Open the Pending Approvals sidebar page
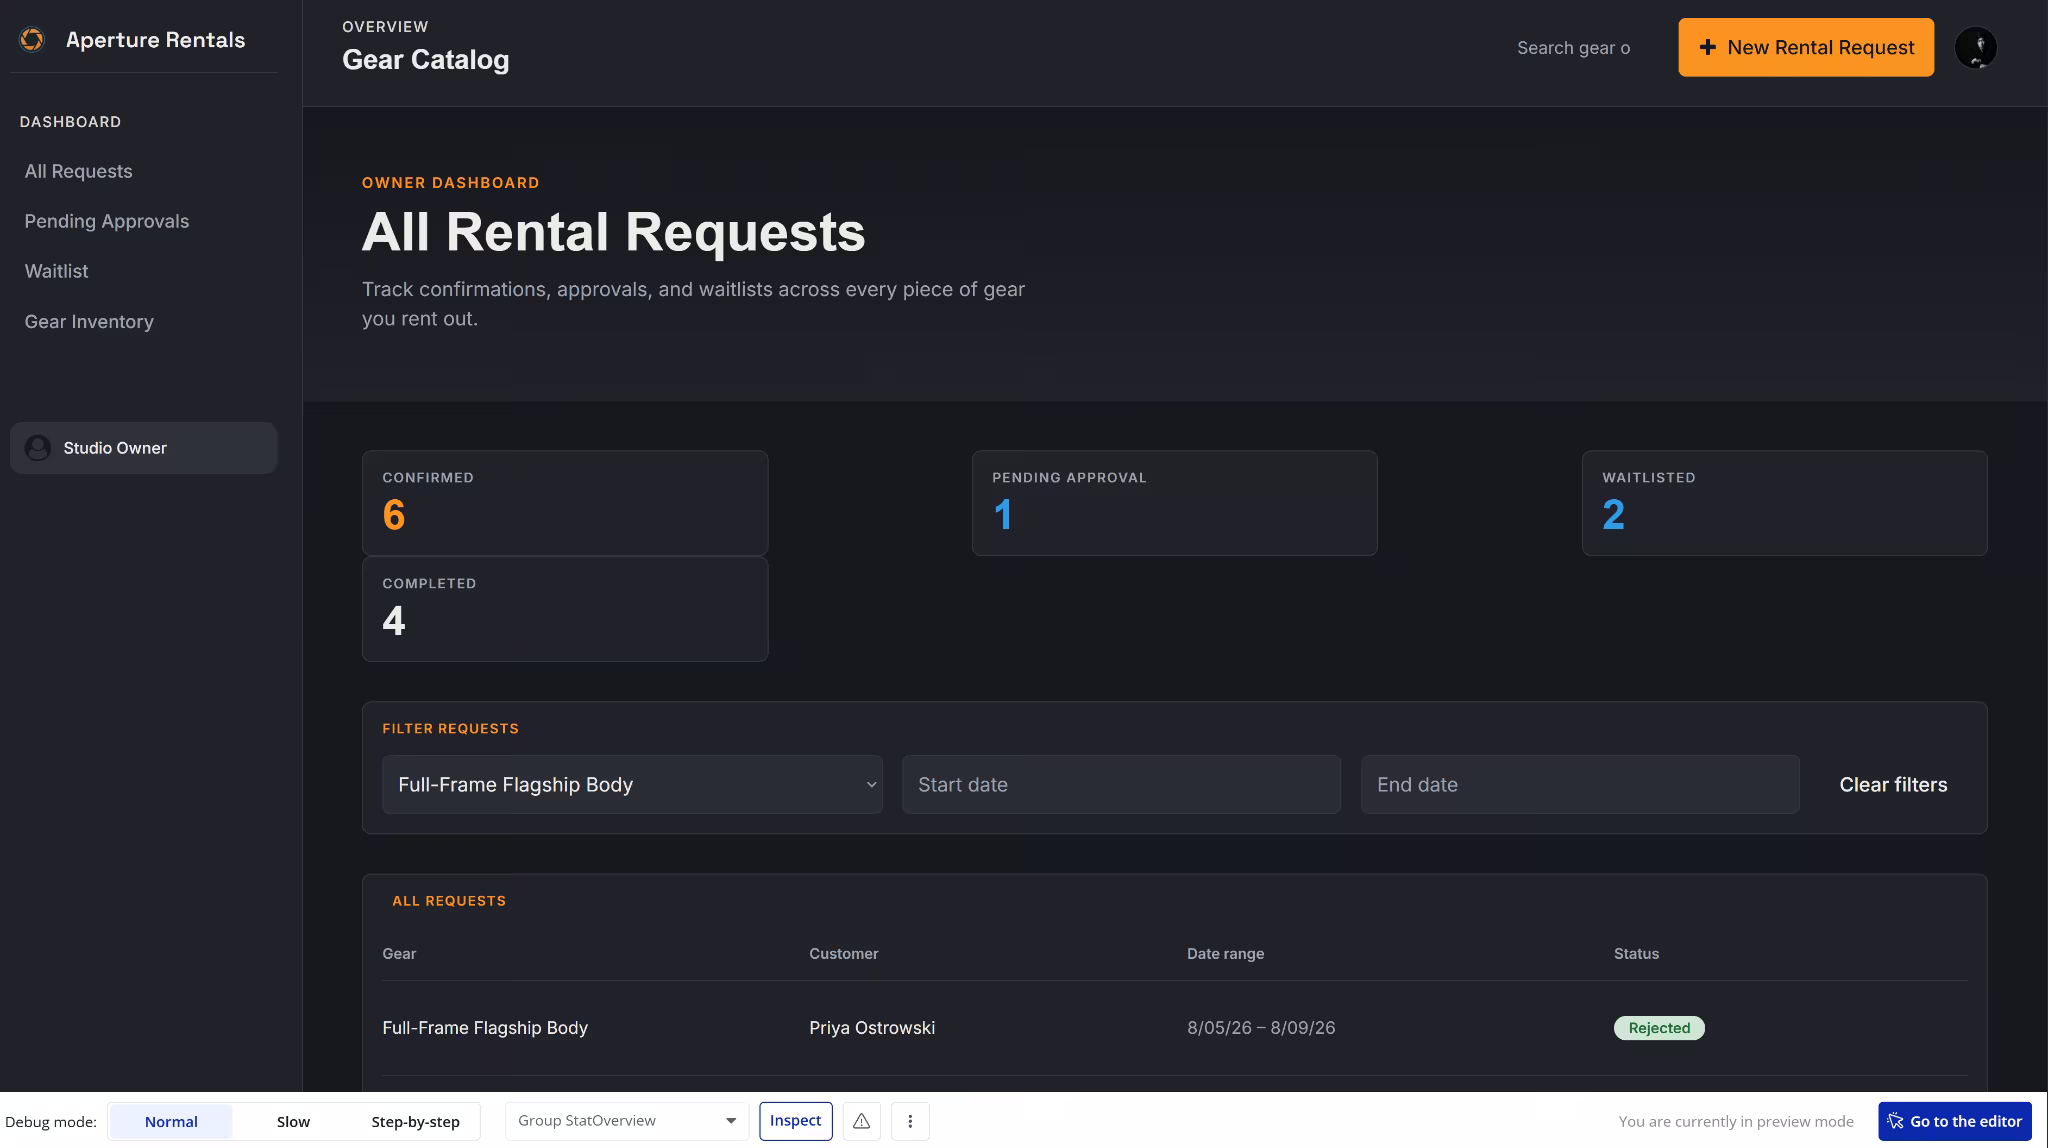Screen dimensions: 2048x1148 point(107,221)
